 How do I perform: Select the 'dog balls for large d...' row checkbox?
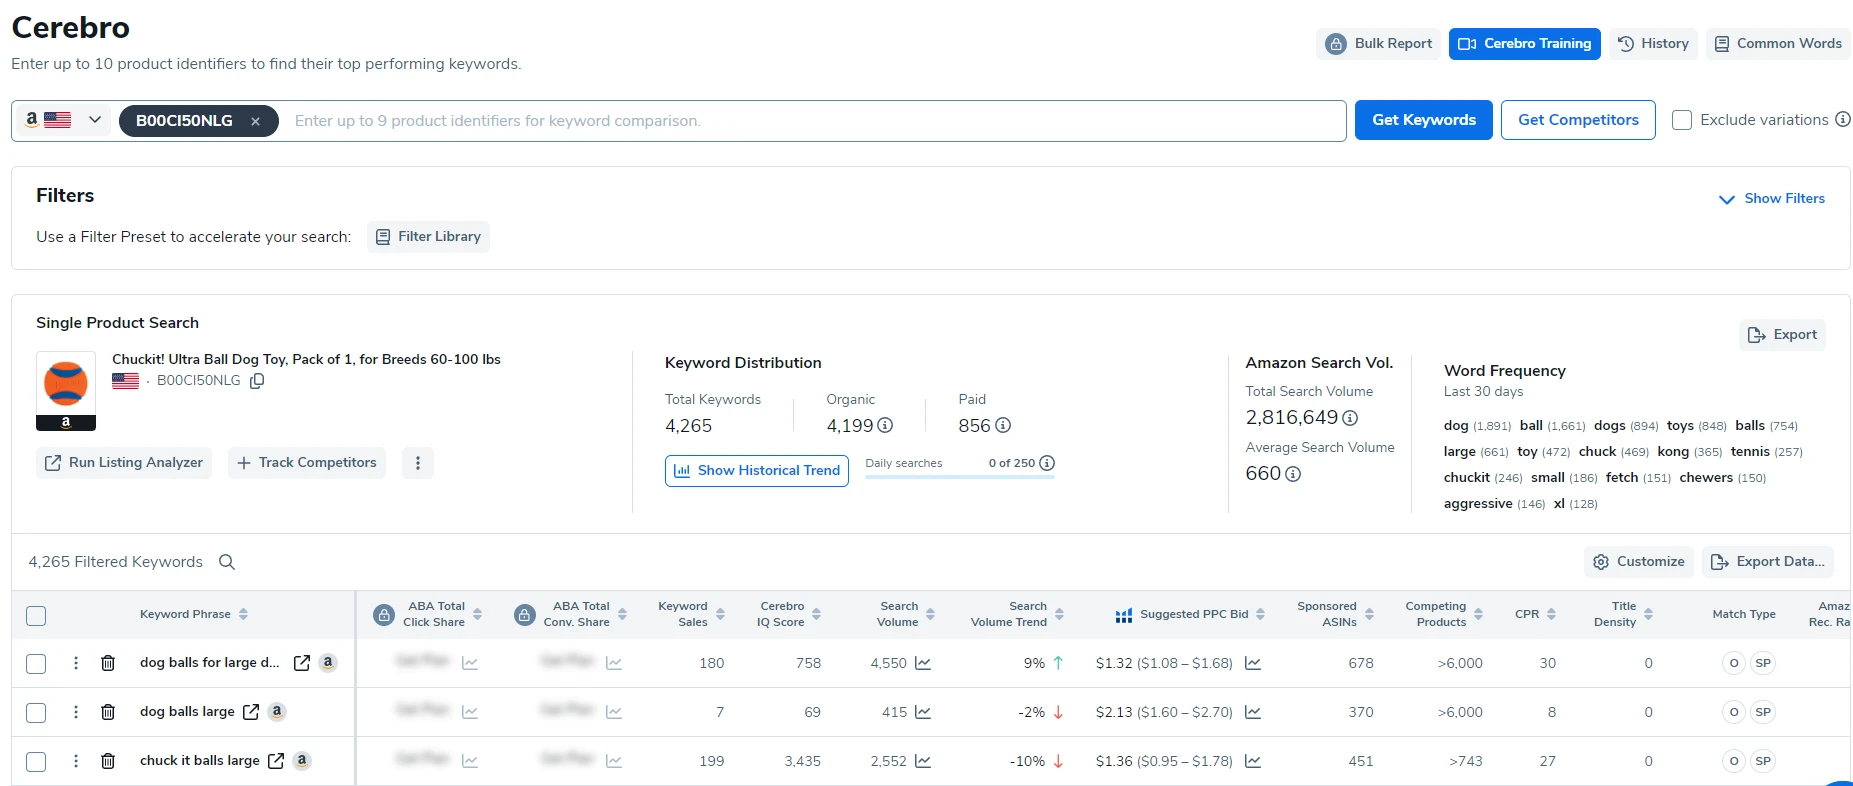pyautogui.click(x=36, y=664)
